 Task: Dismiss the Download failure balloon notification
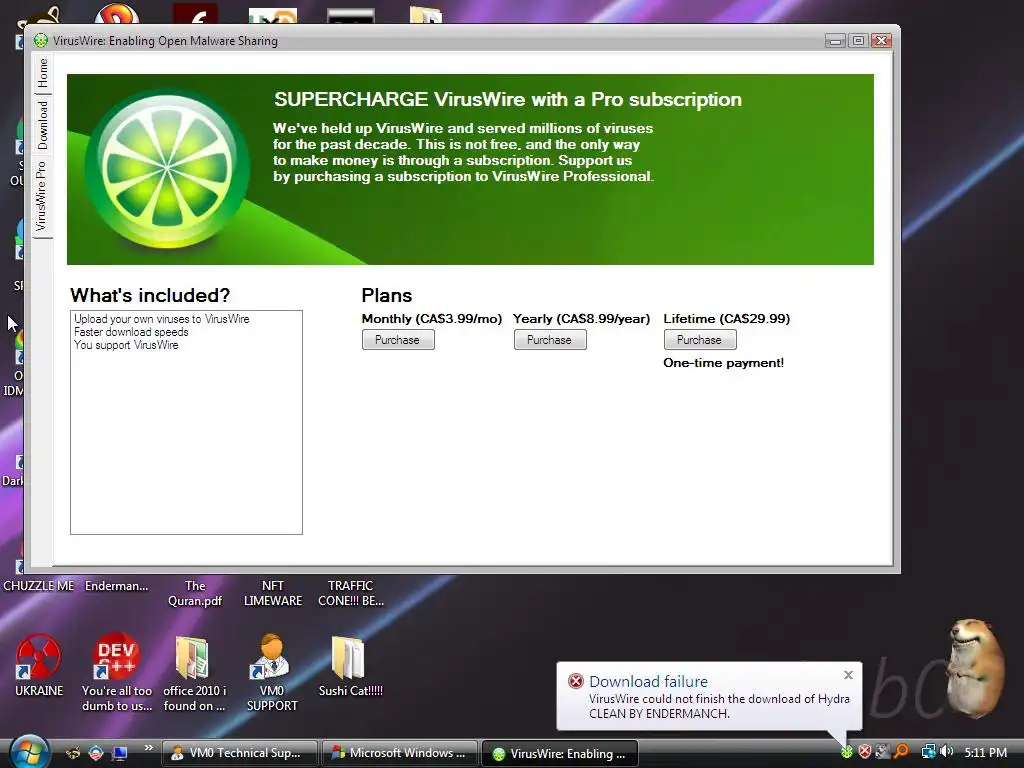point(848,675)
